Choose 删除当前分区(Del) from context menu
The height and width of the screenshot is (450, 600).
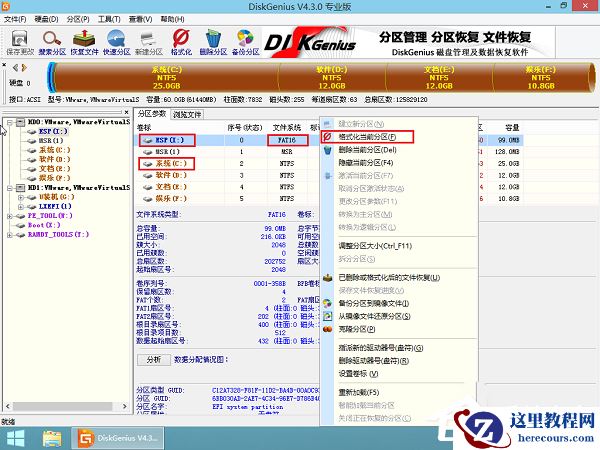click(x=367, y=150)
